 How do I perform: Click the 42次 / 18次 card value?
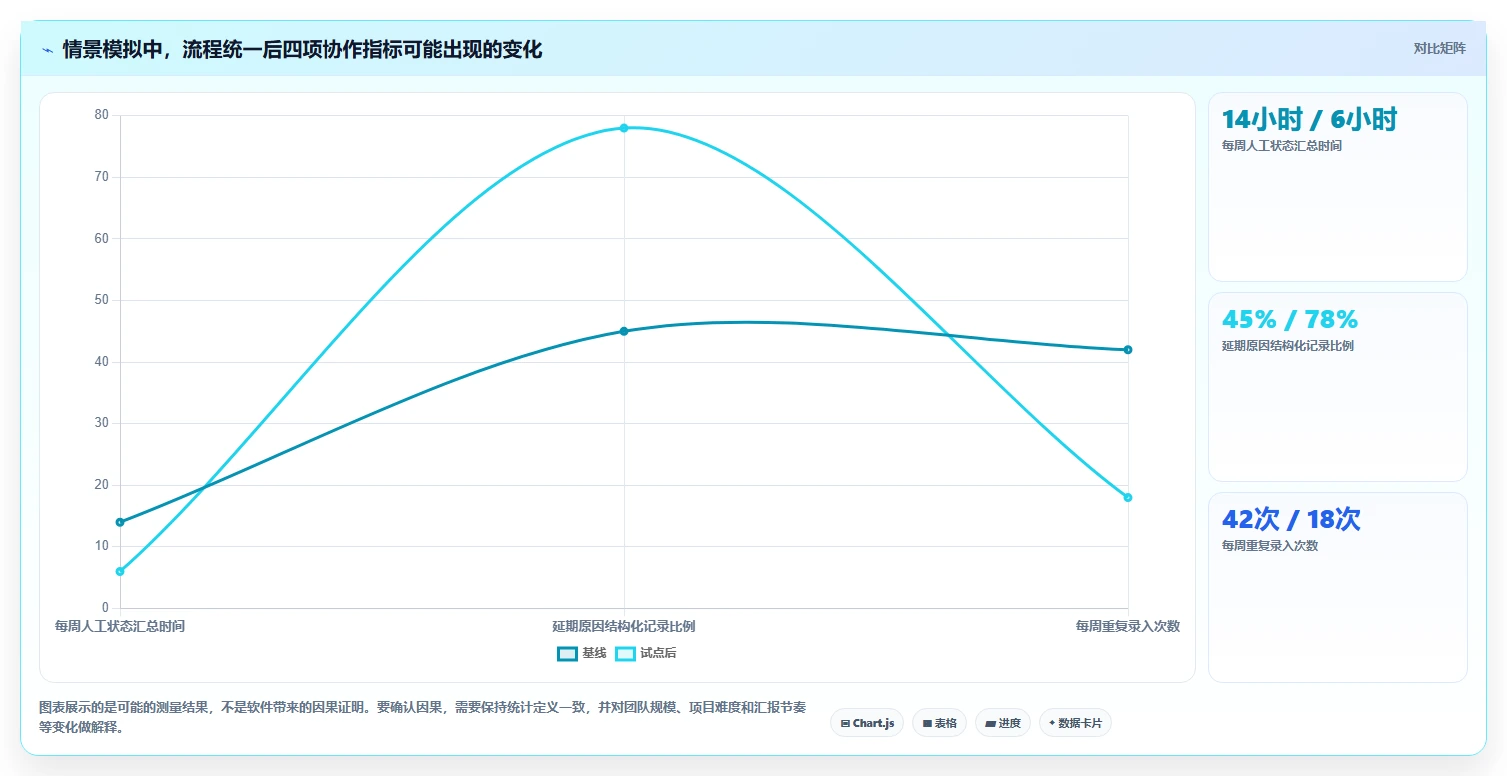1291,519
